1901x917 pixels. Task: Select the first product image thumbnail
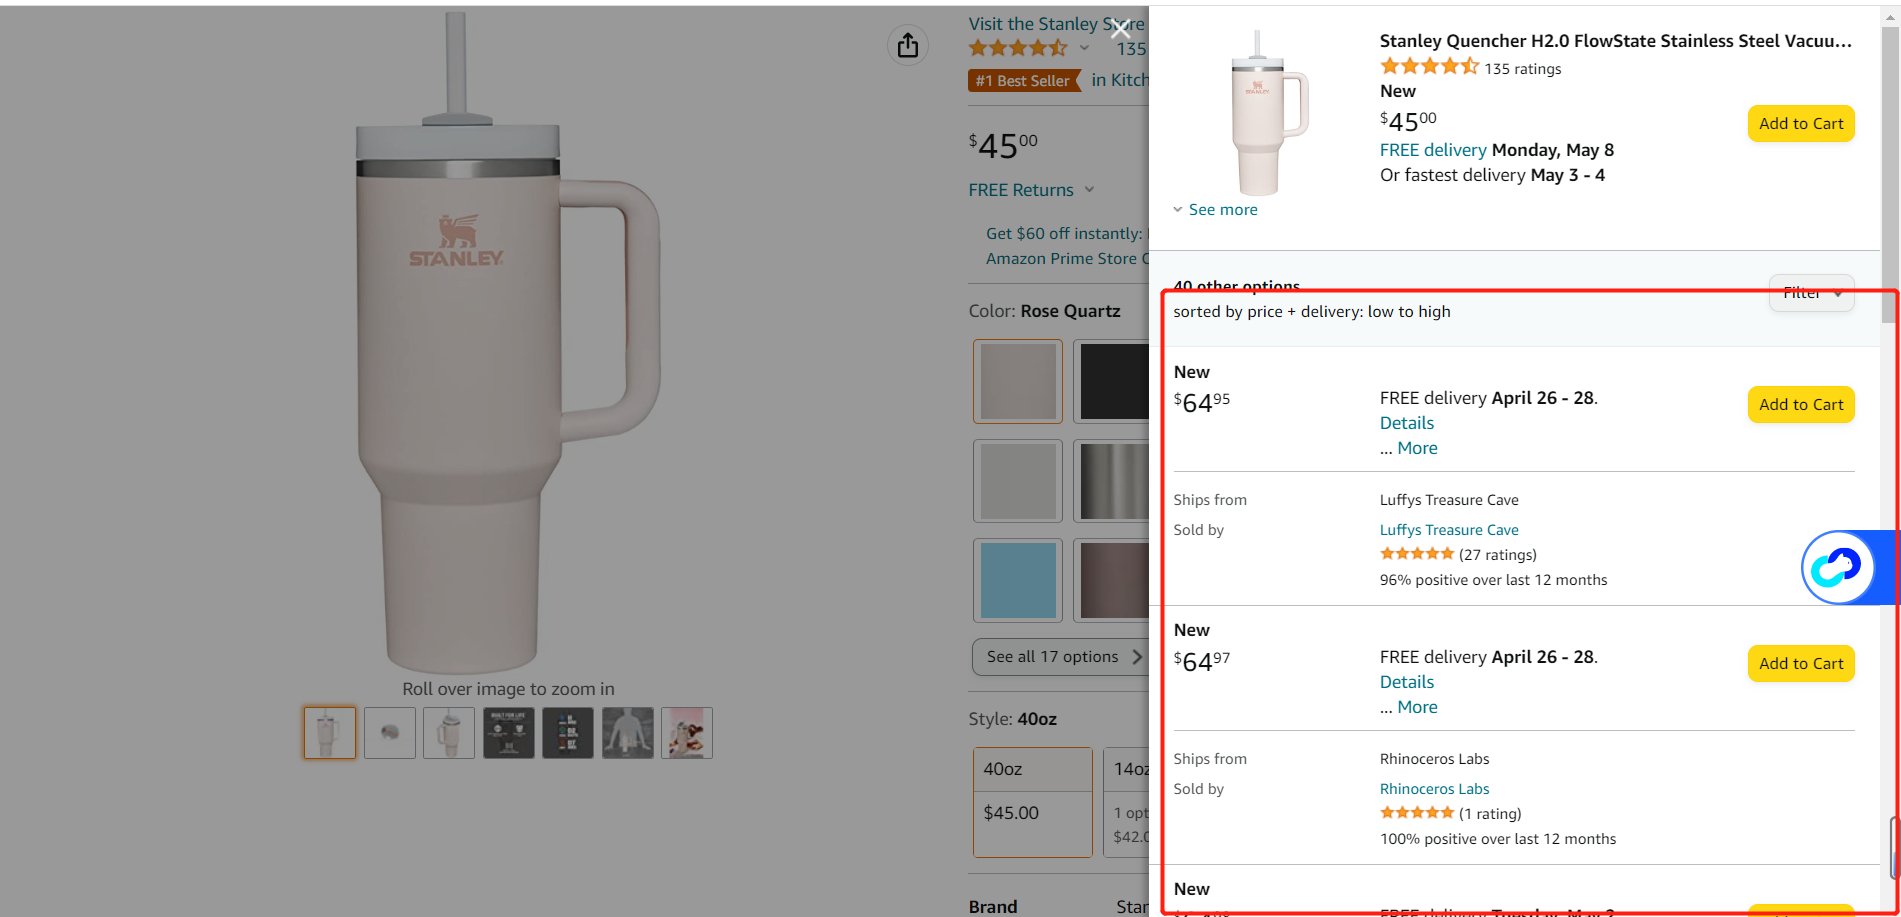point(330,733)
